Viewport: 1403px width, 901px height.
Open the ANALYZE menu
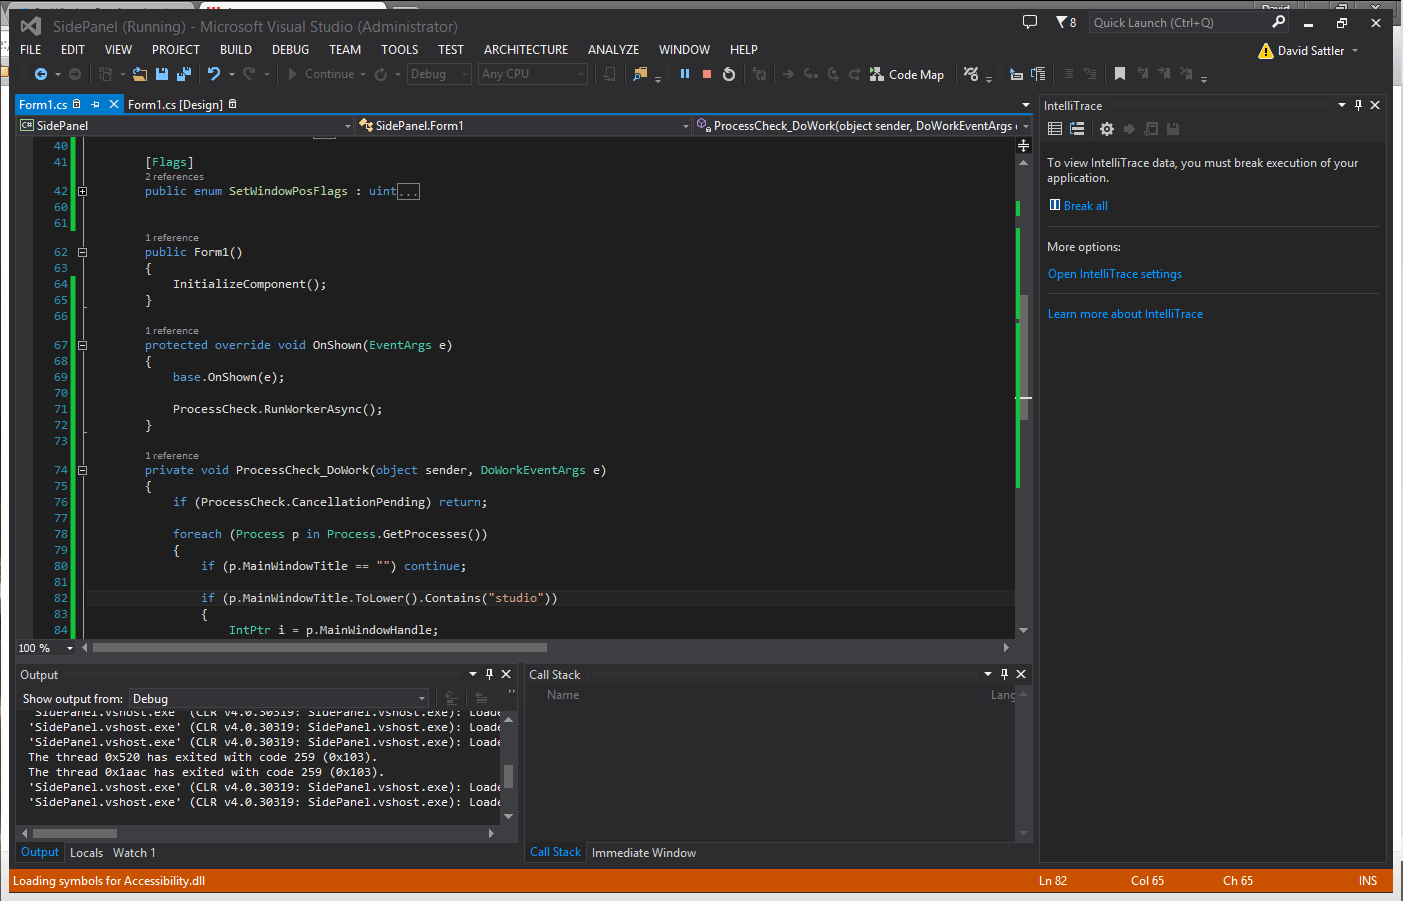tap(613, 49)
